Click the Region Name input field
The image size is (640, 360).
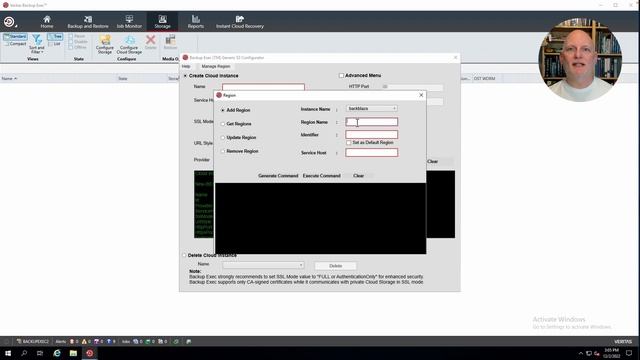(x=371, y=122)
